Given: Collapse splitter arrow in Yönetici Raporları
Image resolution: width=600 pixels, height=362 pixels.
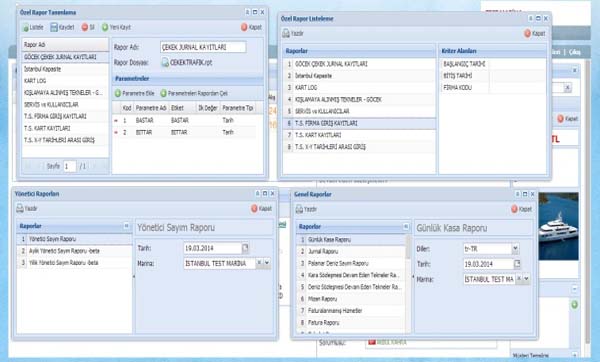Looking at the screenshot, I should (x=134, y=276).
